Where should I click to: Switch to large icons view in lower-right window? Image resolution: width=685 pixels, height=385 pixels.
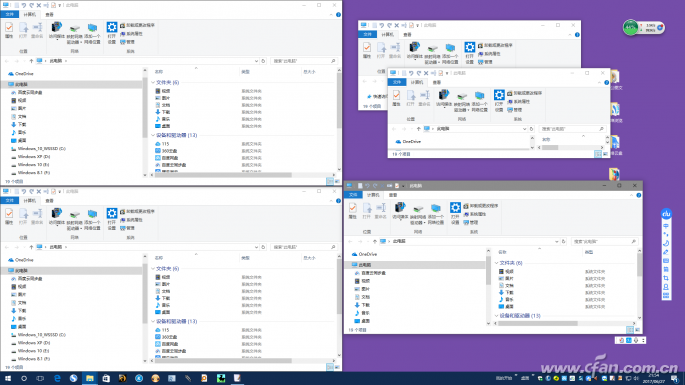tap(637, 330)
